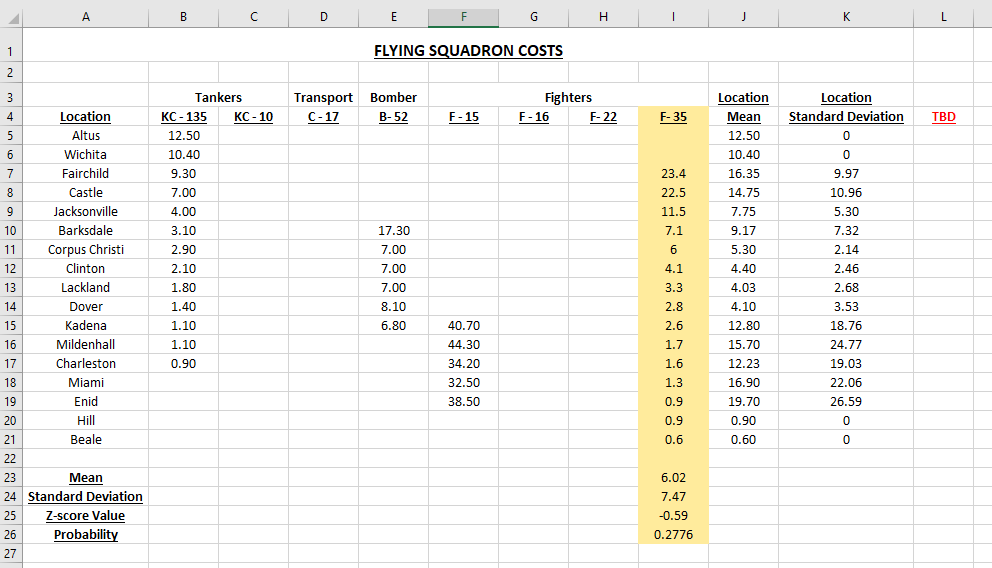Click the 0.2776 probability value

[x=673, y=534]
